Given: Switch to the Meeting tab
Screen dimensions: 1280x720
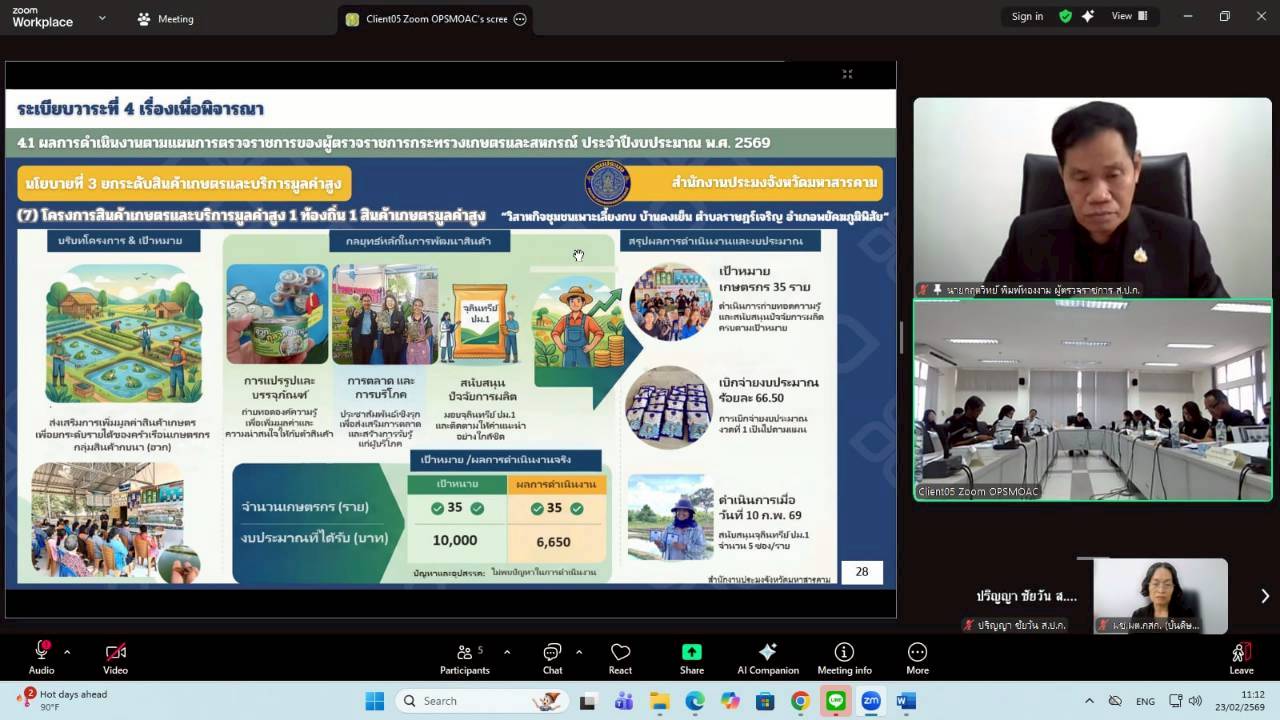Looking at the screenshot, I should click(166, 19).
